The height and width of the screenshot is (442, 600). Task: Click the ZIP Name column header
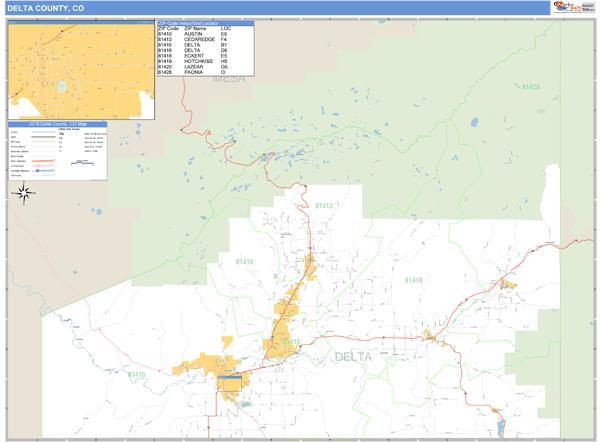click(x=195, y=29)
